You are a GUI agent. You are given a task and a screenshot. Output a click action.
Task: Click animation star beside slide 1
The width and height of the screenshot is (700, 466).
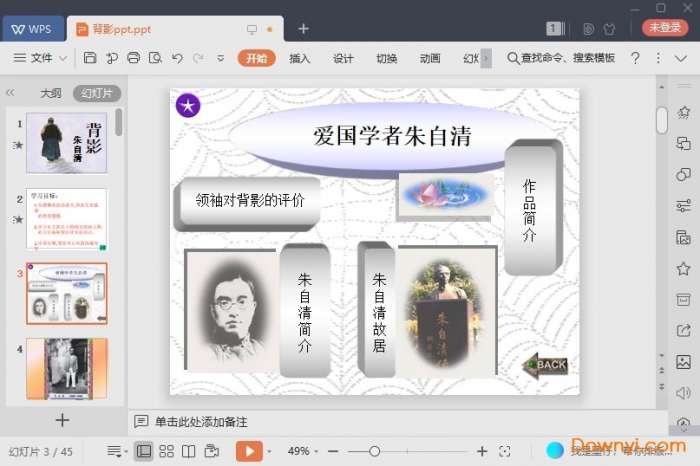[x=18, y=145]
